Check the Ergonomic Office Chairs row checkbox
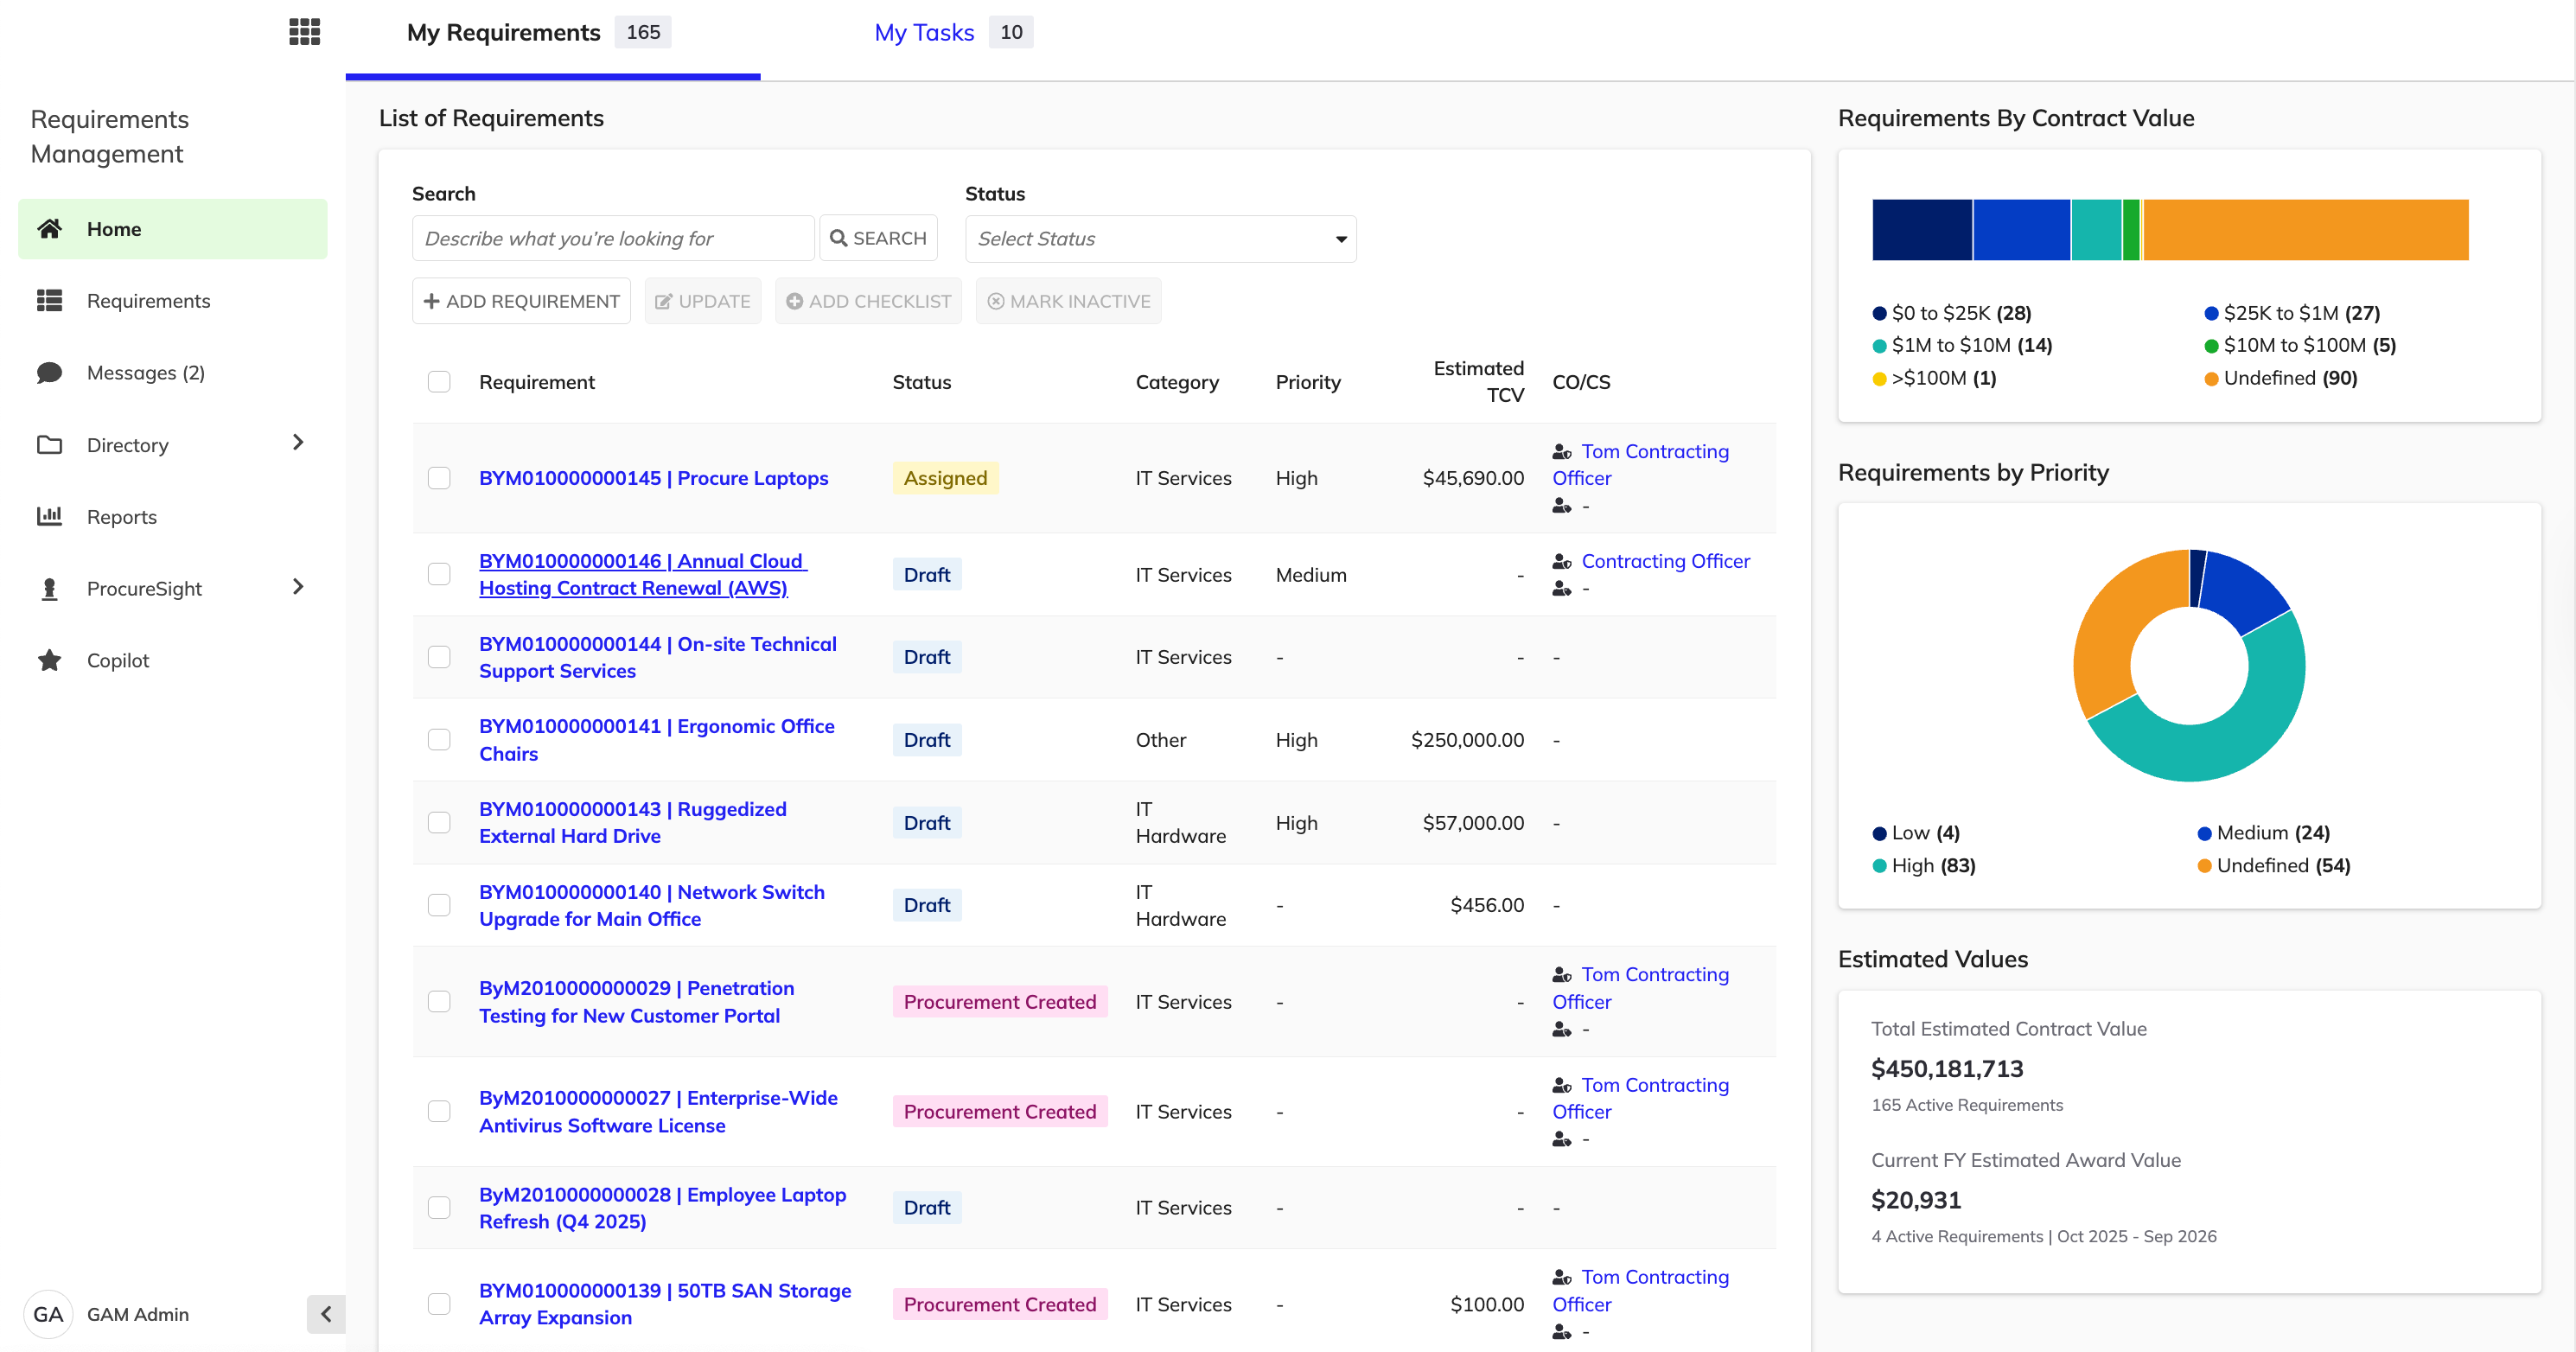This screenshot has width=2576, height=1352. (439, 740)
